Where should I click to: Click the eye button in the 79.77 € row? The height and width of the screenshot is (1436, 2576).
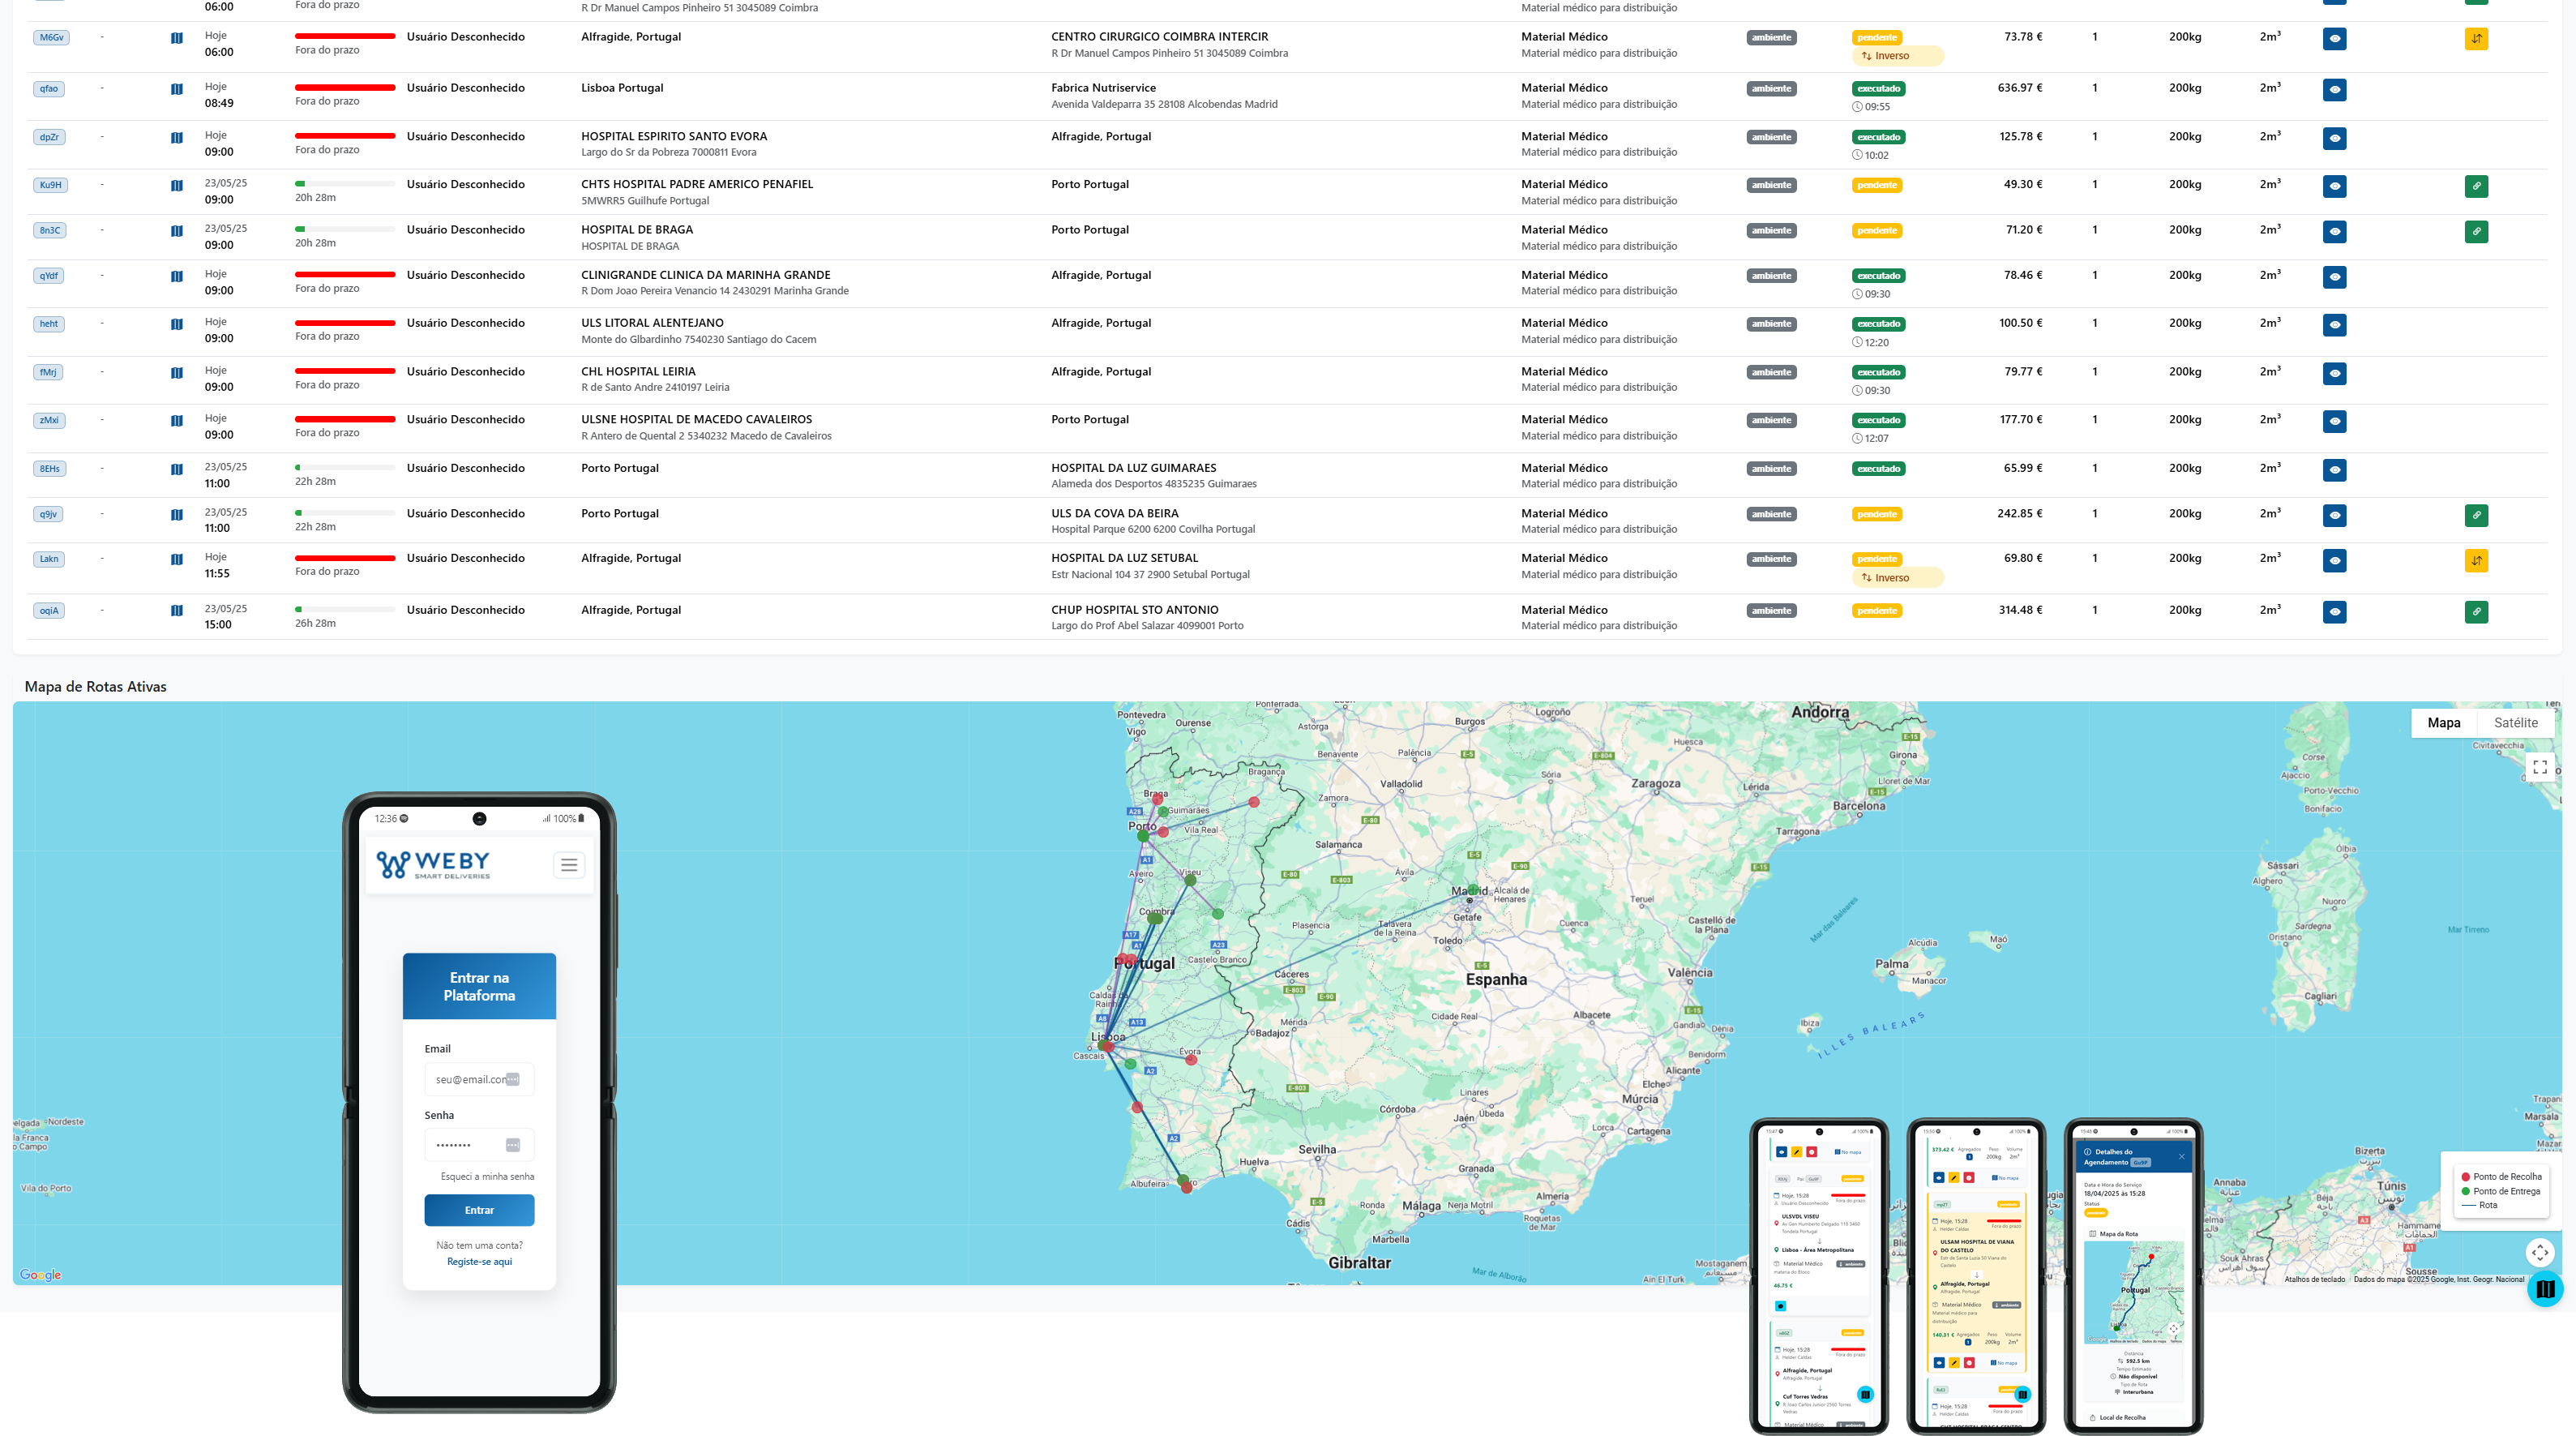click(2334, 373)
